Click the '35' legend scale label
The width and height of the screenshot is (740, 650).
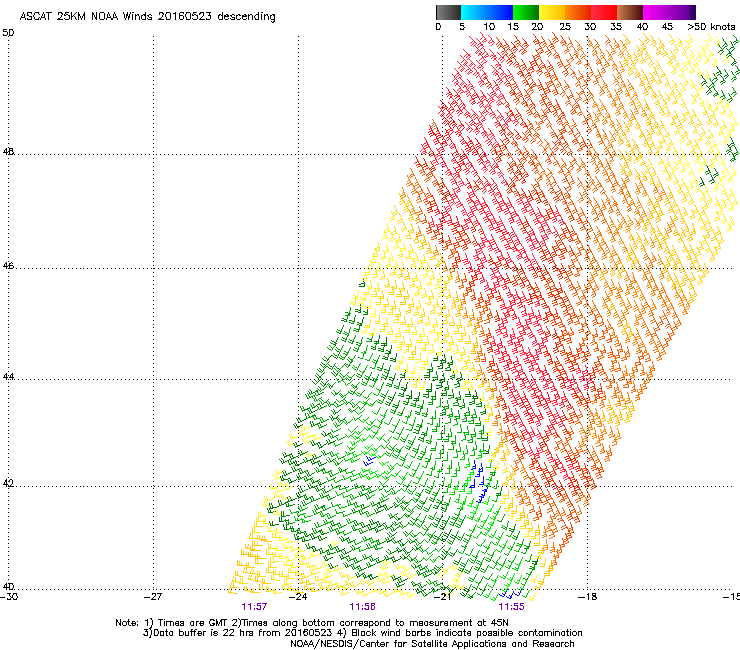[616, 27]
